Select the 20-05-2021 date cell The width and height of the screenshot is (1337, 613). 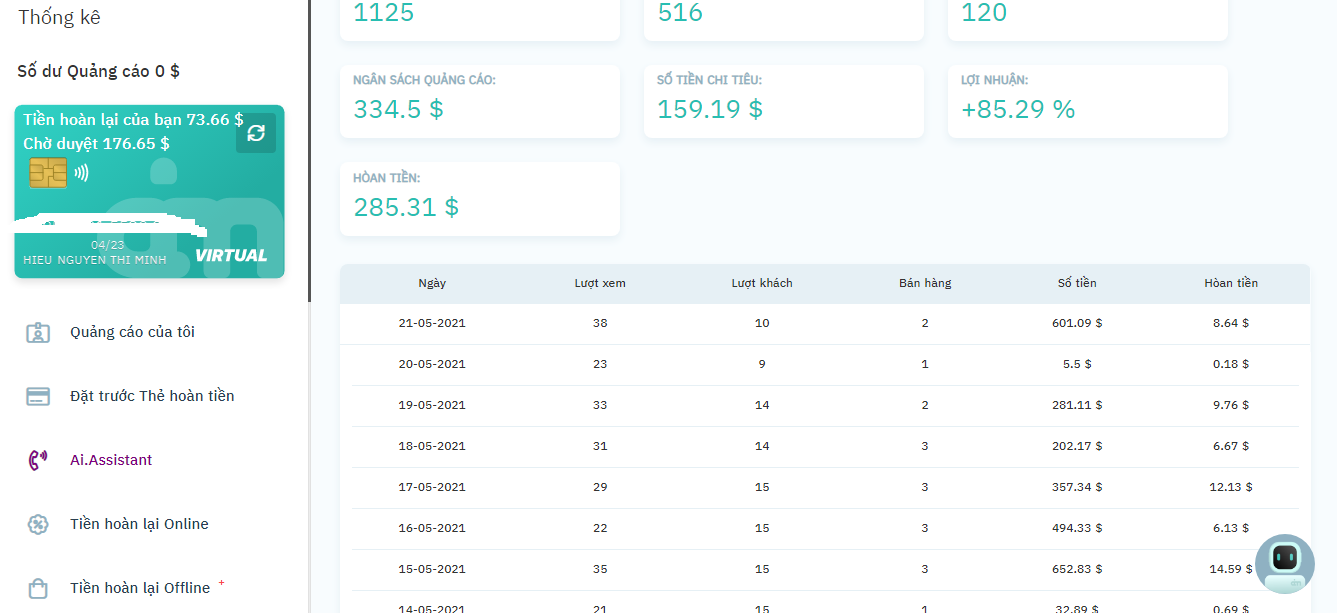pos(432,364)
